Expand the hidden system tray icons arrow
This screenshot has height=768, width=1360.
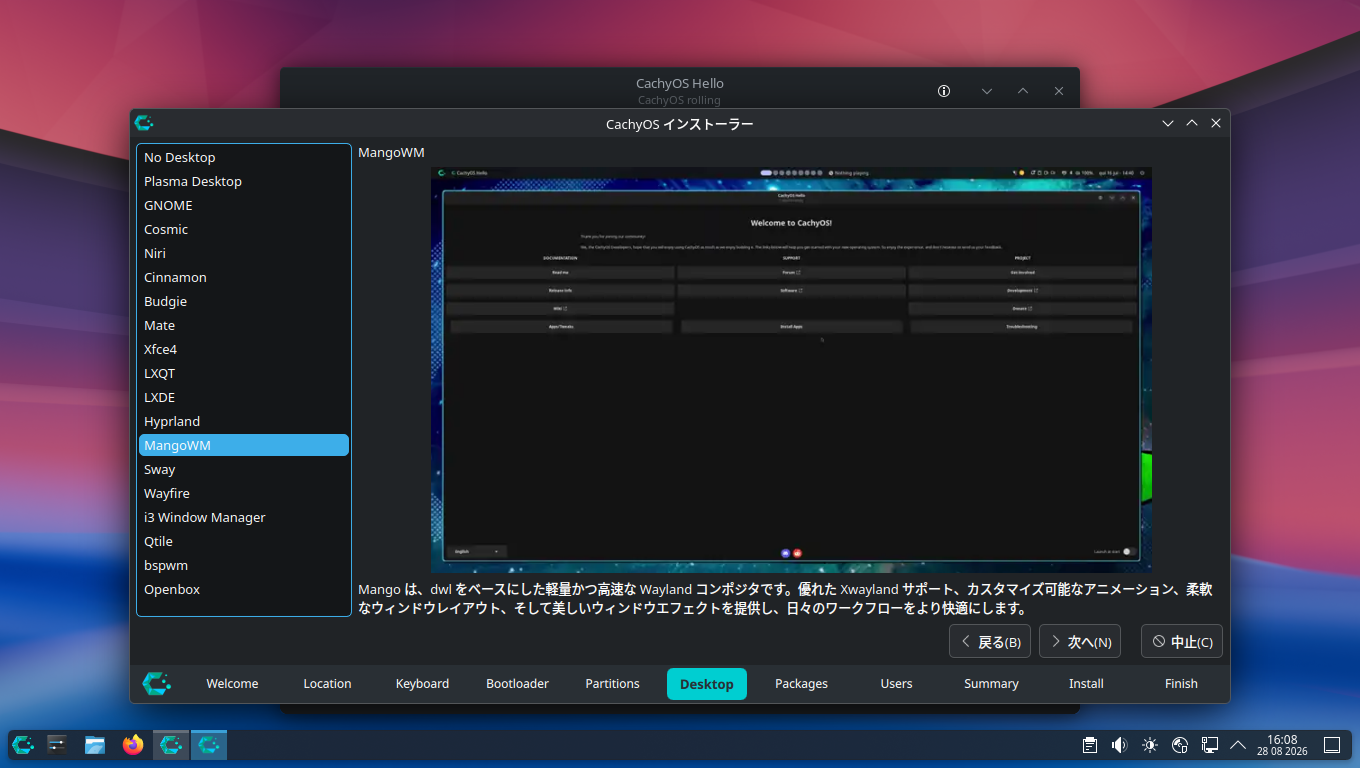pyautogui.click(x=1238, y=745)
